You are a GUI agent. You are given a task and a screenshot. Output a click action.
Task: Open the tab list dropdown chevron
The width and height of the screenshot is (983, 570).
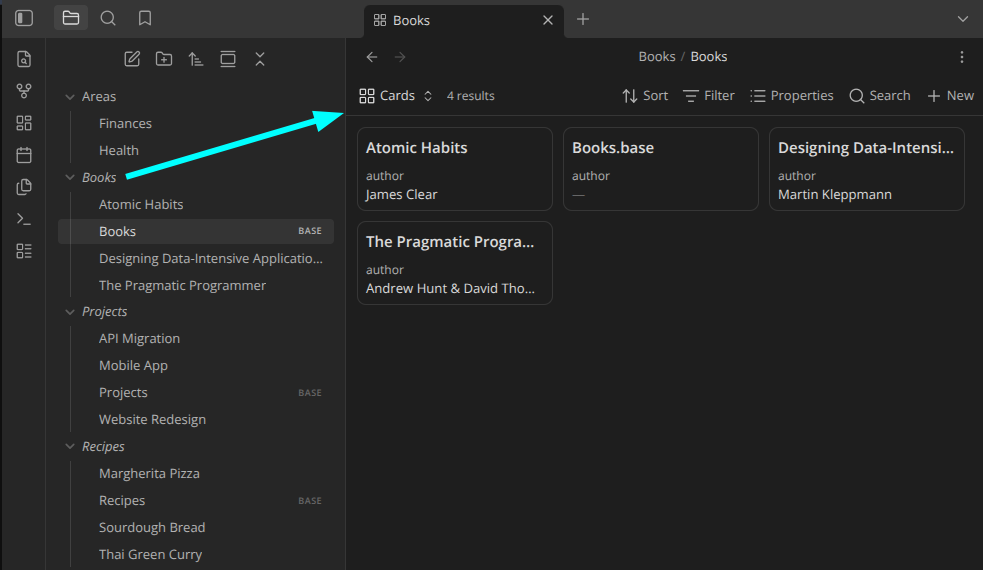[x=963, y=19]
